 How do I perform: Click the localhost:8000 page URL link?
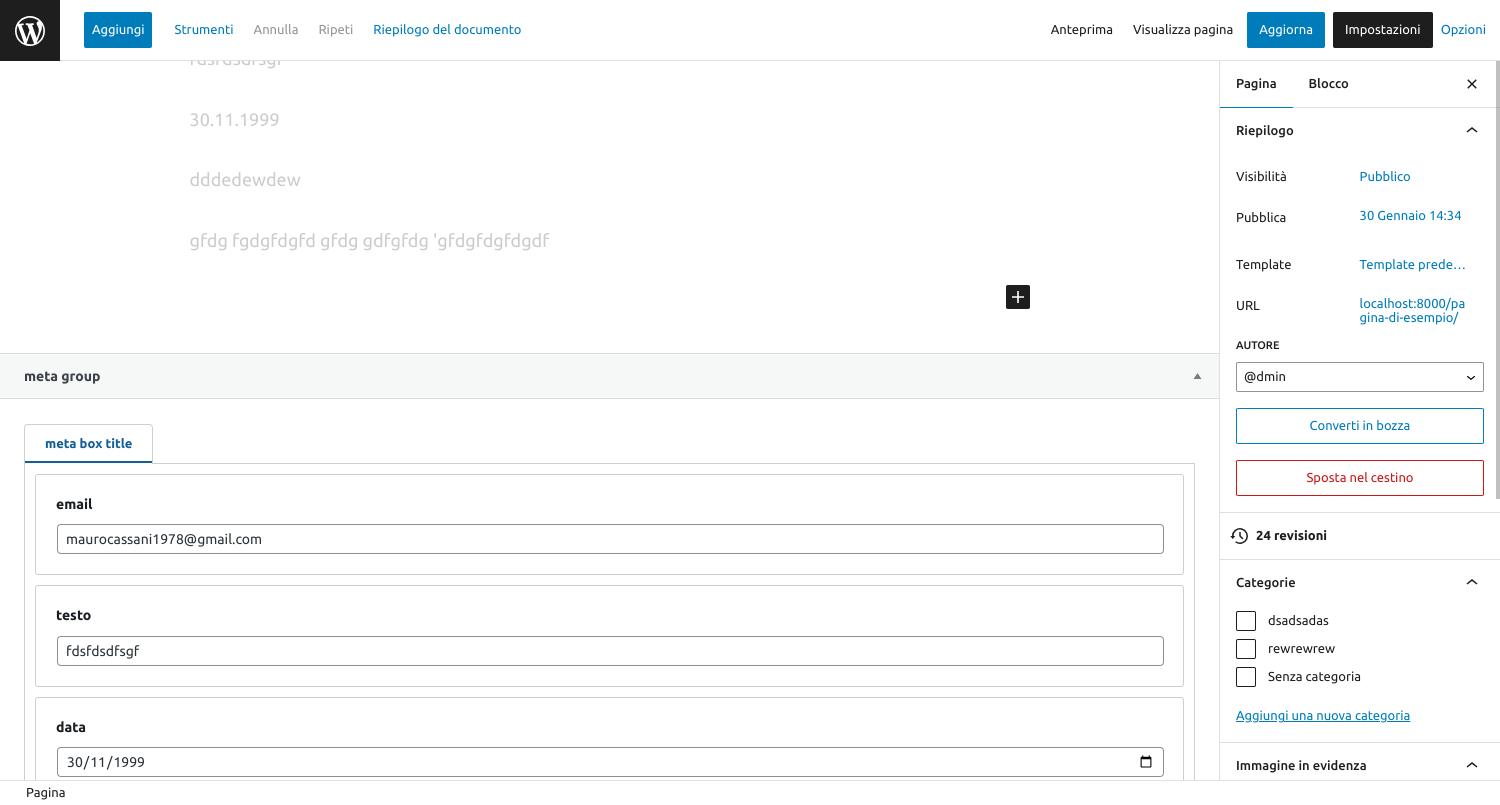1412,311
